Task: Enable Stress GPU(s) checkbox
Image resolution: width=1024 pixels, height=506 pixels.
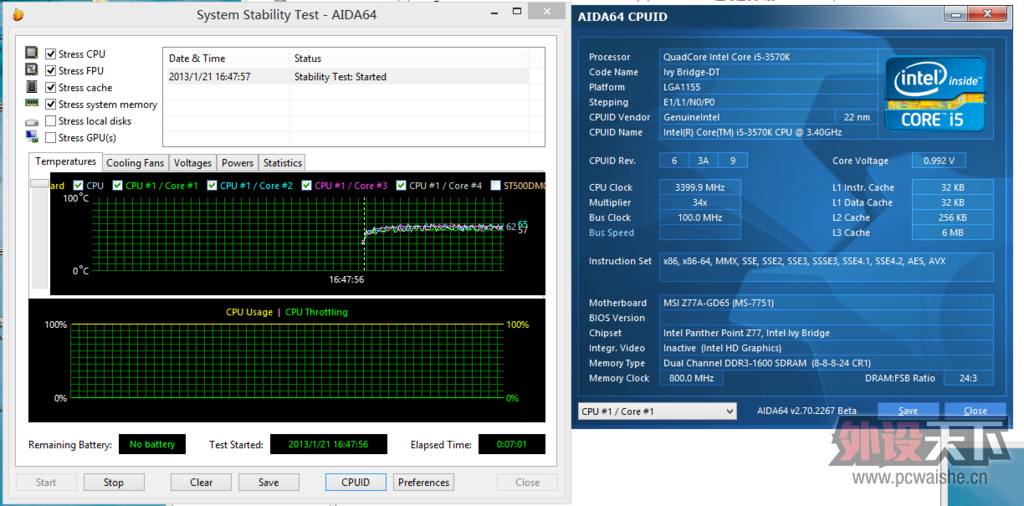Action: pyautogui.click(x=50, y=138)
